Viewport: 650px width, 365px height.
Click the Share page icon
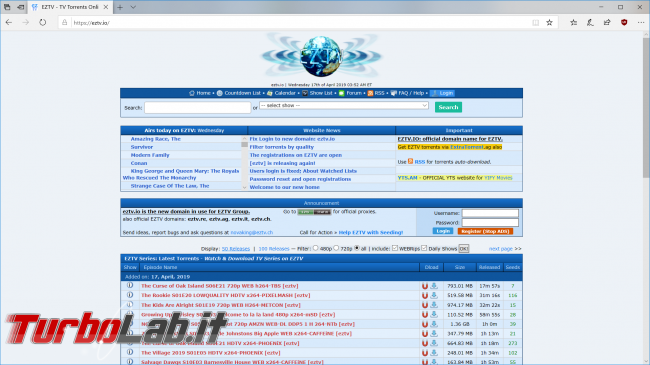coord(607,22)
